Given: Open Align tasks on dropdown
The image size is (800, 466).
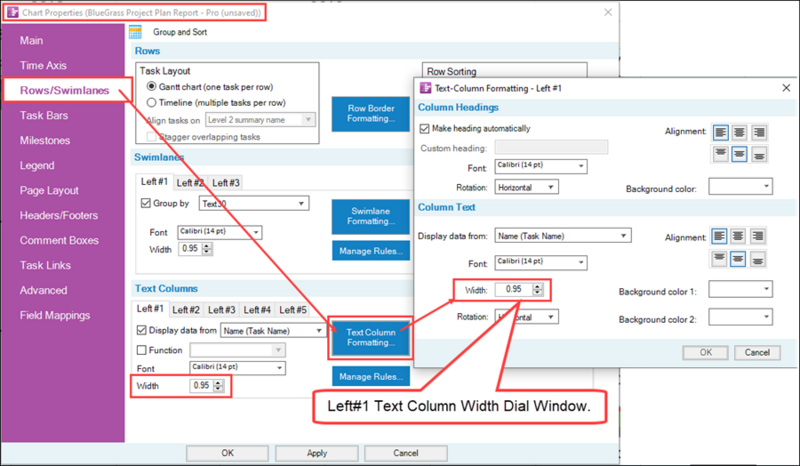Looking at the screenshot, I should 261,120.
